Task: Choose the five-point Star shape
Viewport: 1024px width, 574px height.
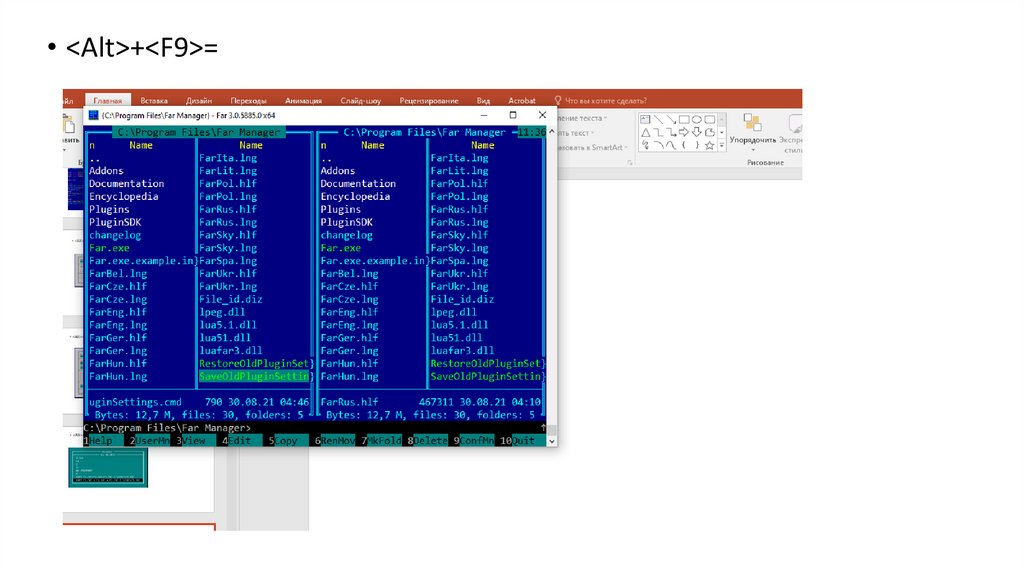Action: (x=709, y=145)
